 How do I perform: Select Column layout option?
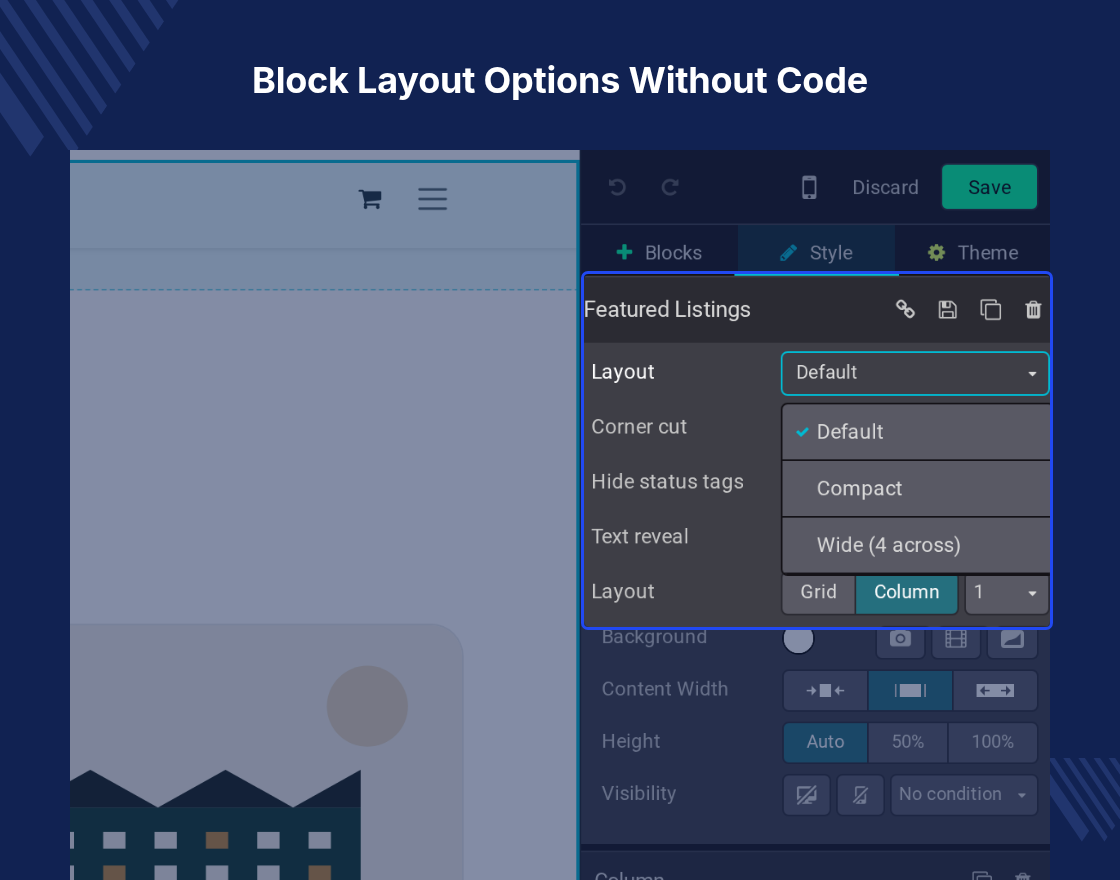pyautogui.click(x=906, y=592)
